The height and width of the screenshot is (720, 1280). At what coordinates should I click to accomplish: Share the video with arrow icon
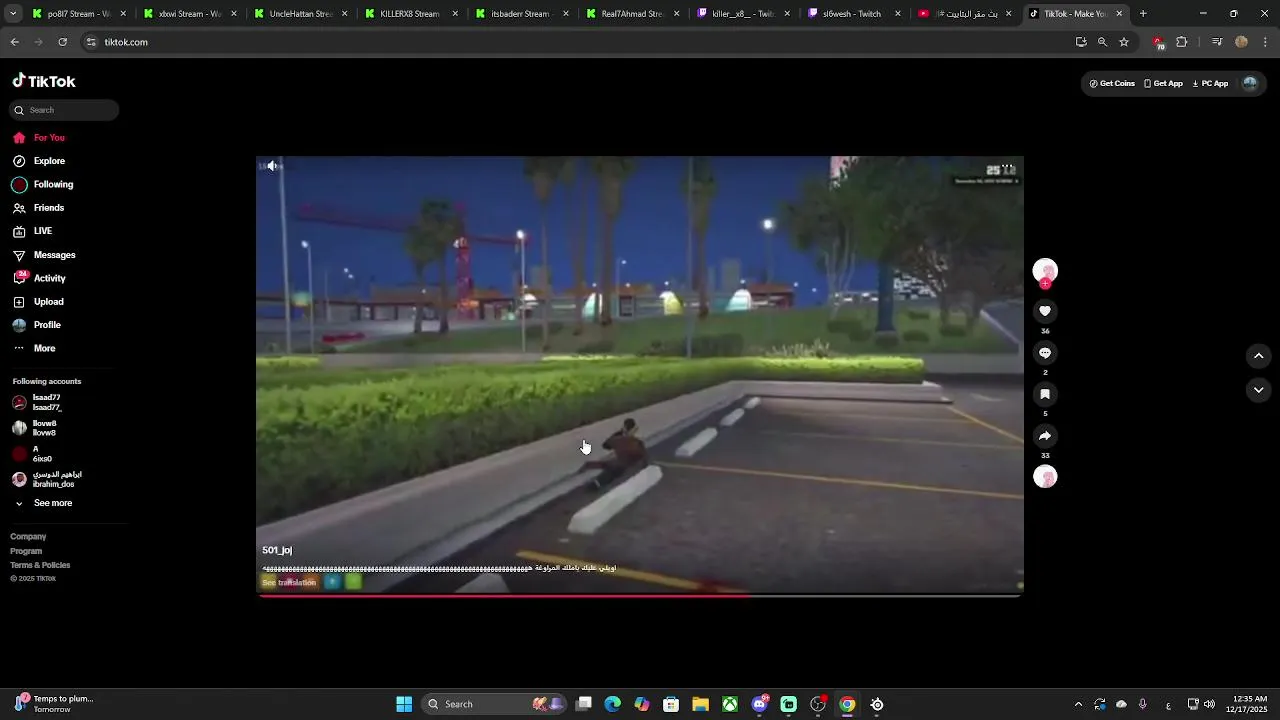click(1045, 436)
